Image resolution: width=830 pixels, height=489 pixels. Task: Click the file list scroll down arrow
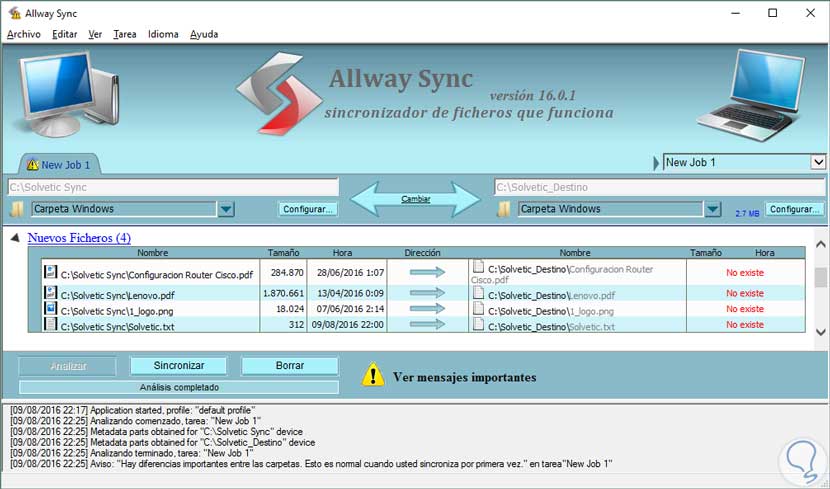tap(820, 332)
